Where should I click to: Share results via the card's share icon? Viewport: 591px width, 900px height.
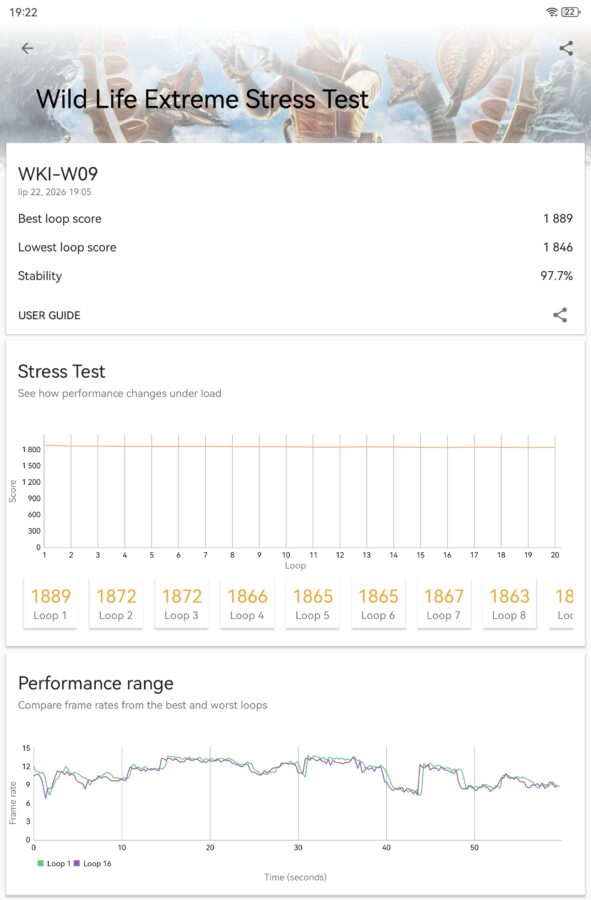(x=560, y=315)
